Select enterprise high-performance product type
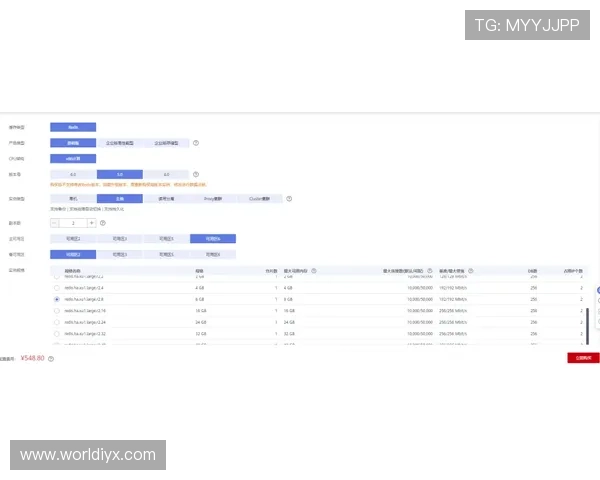 coord(120,143)
